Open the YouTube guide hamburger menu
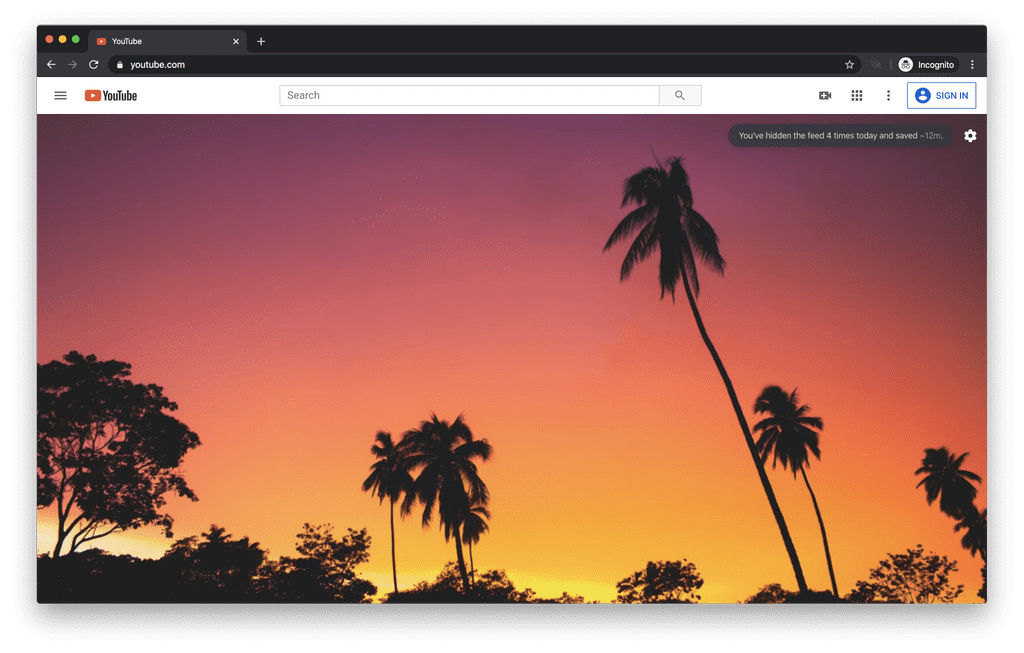This screenshot has height=653, width=1024. [x=60, y=96]
